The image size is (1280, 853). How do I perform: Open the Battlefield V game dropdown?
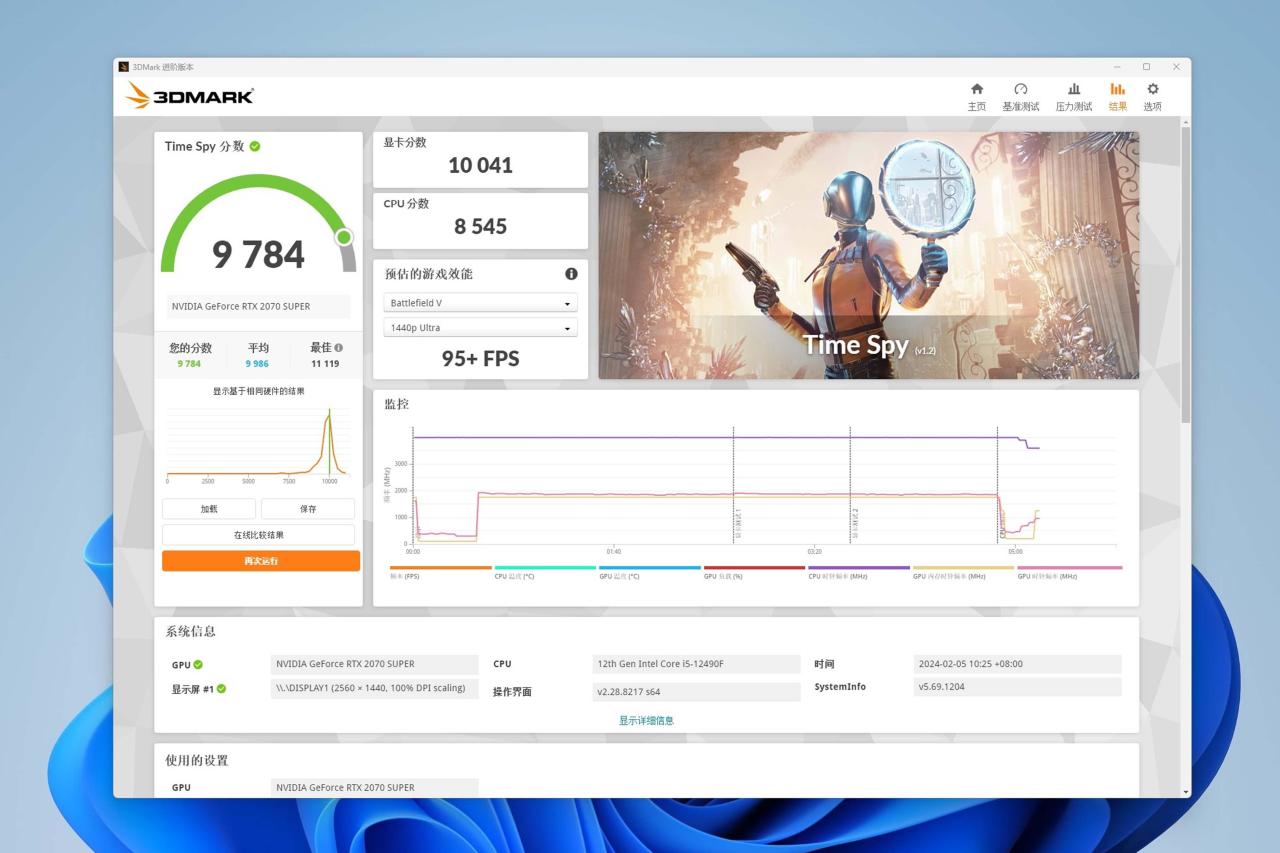pyautogui.click(x=480, y=303)
